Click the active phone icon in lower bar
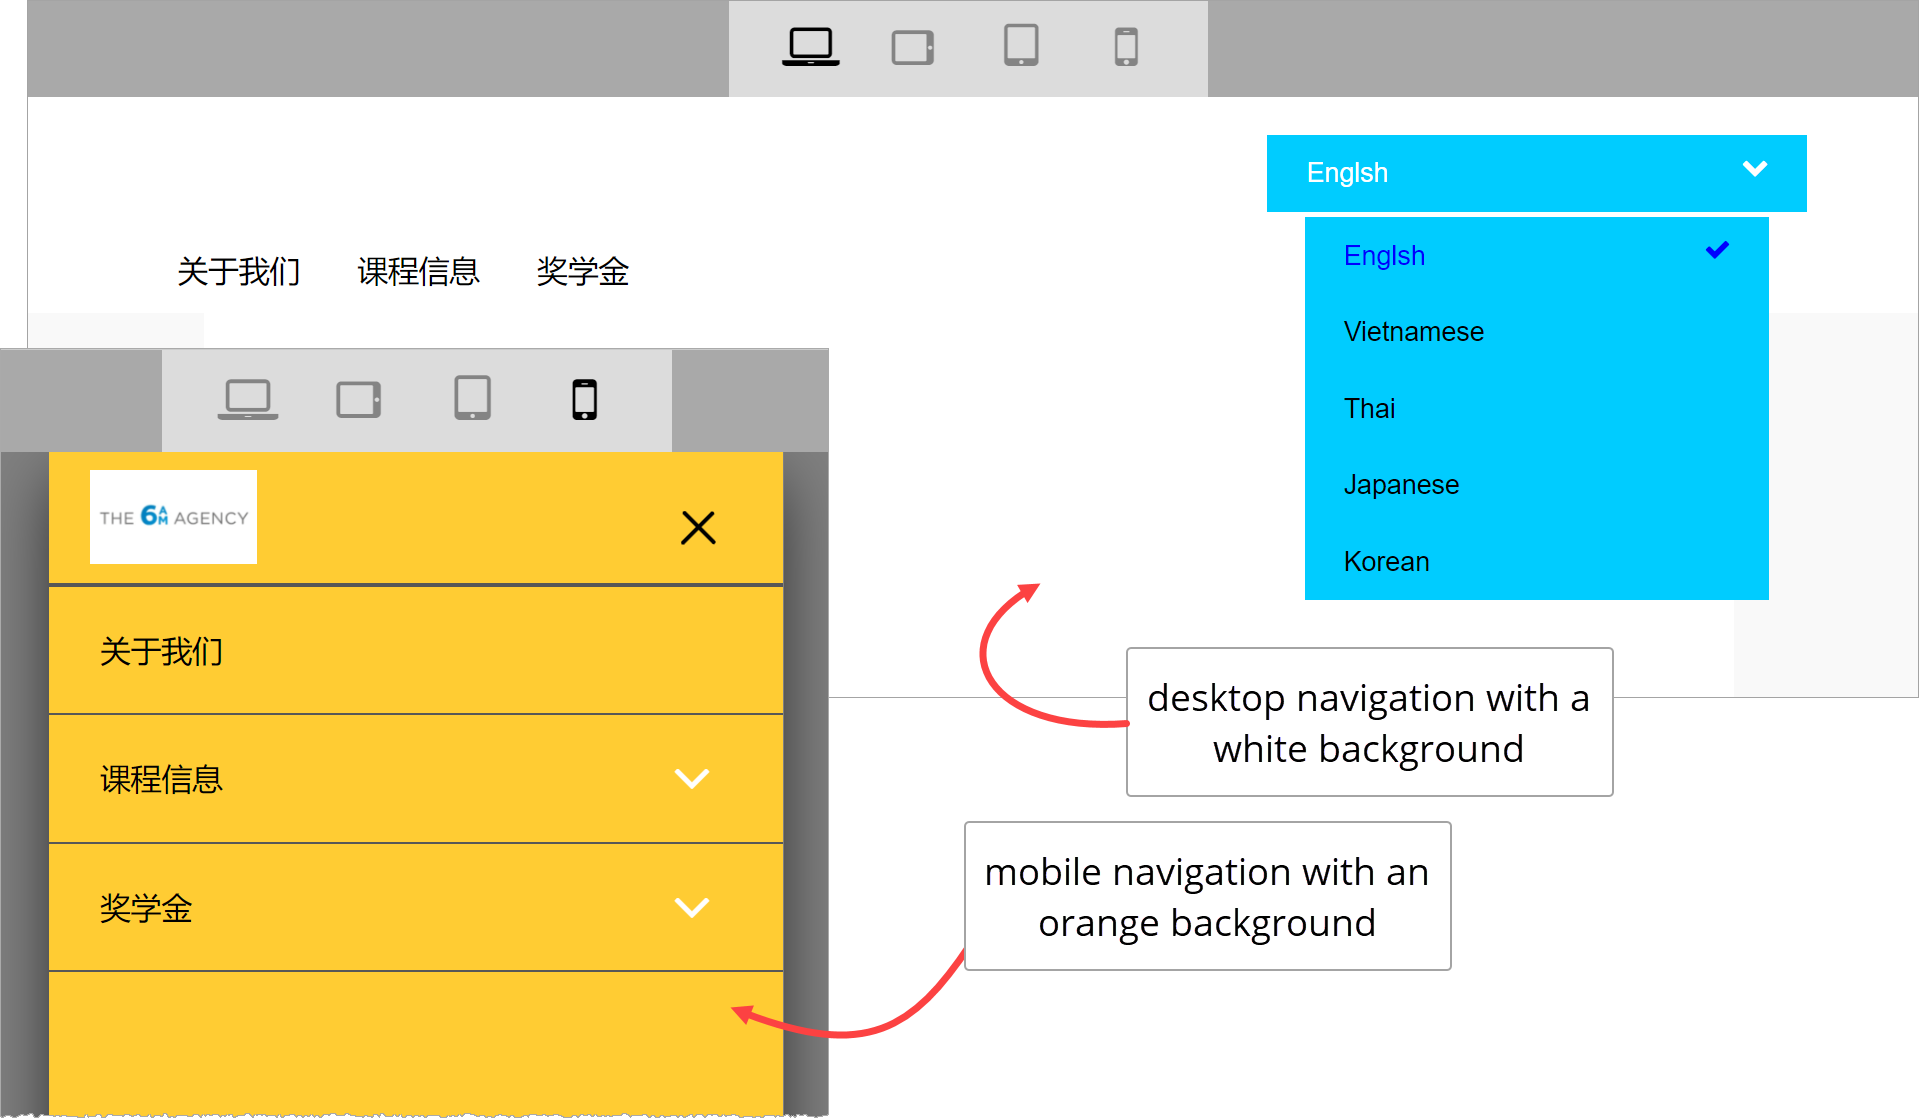Image resolution: width=1919 pixels, height=1120 pixels. [584, 399]
